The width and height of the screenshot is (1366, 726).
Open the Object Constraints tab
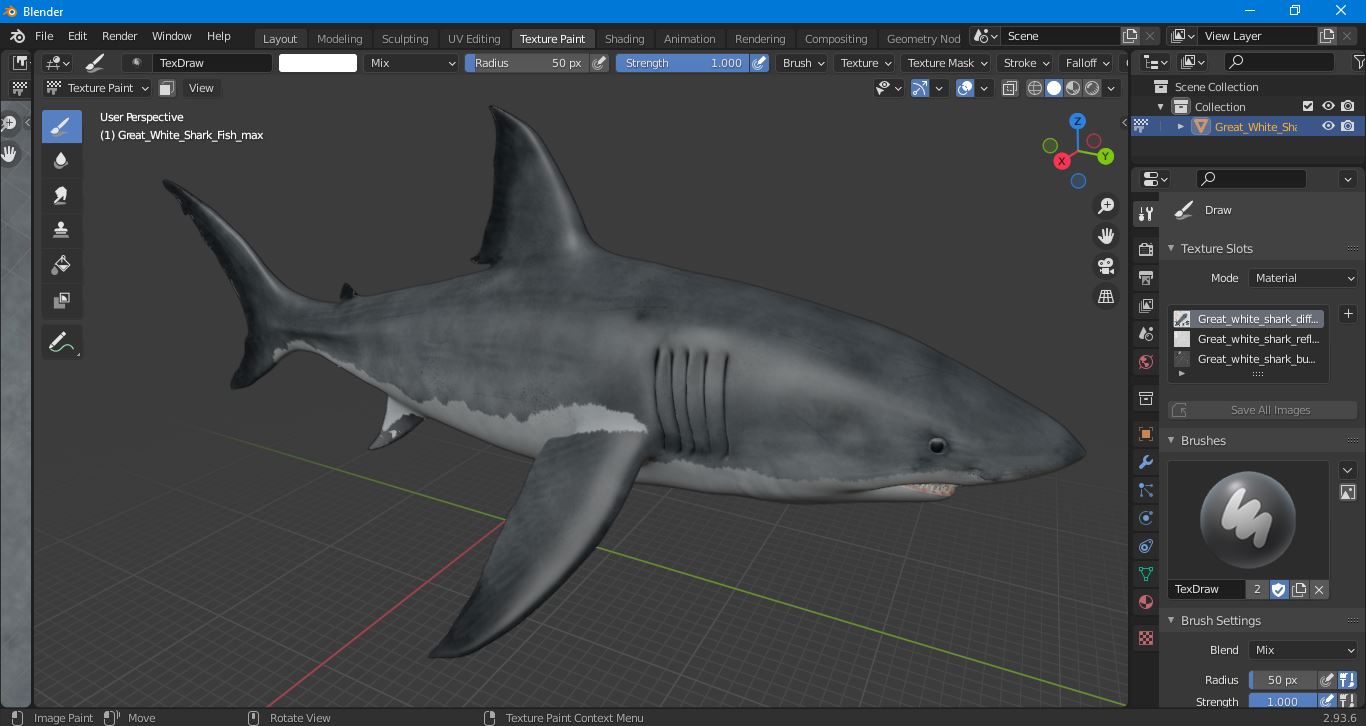1146,546
